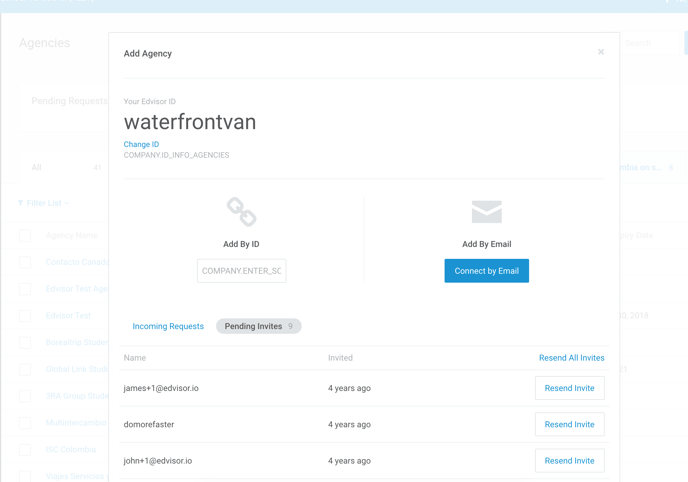Click the Connect by Email button
This screenshot has height=482, width=688.
tap(487, 271)
